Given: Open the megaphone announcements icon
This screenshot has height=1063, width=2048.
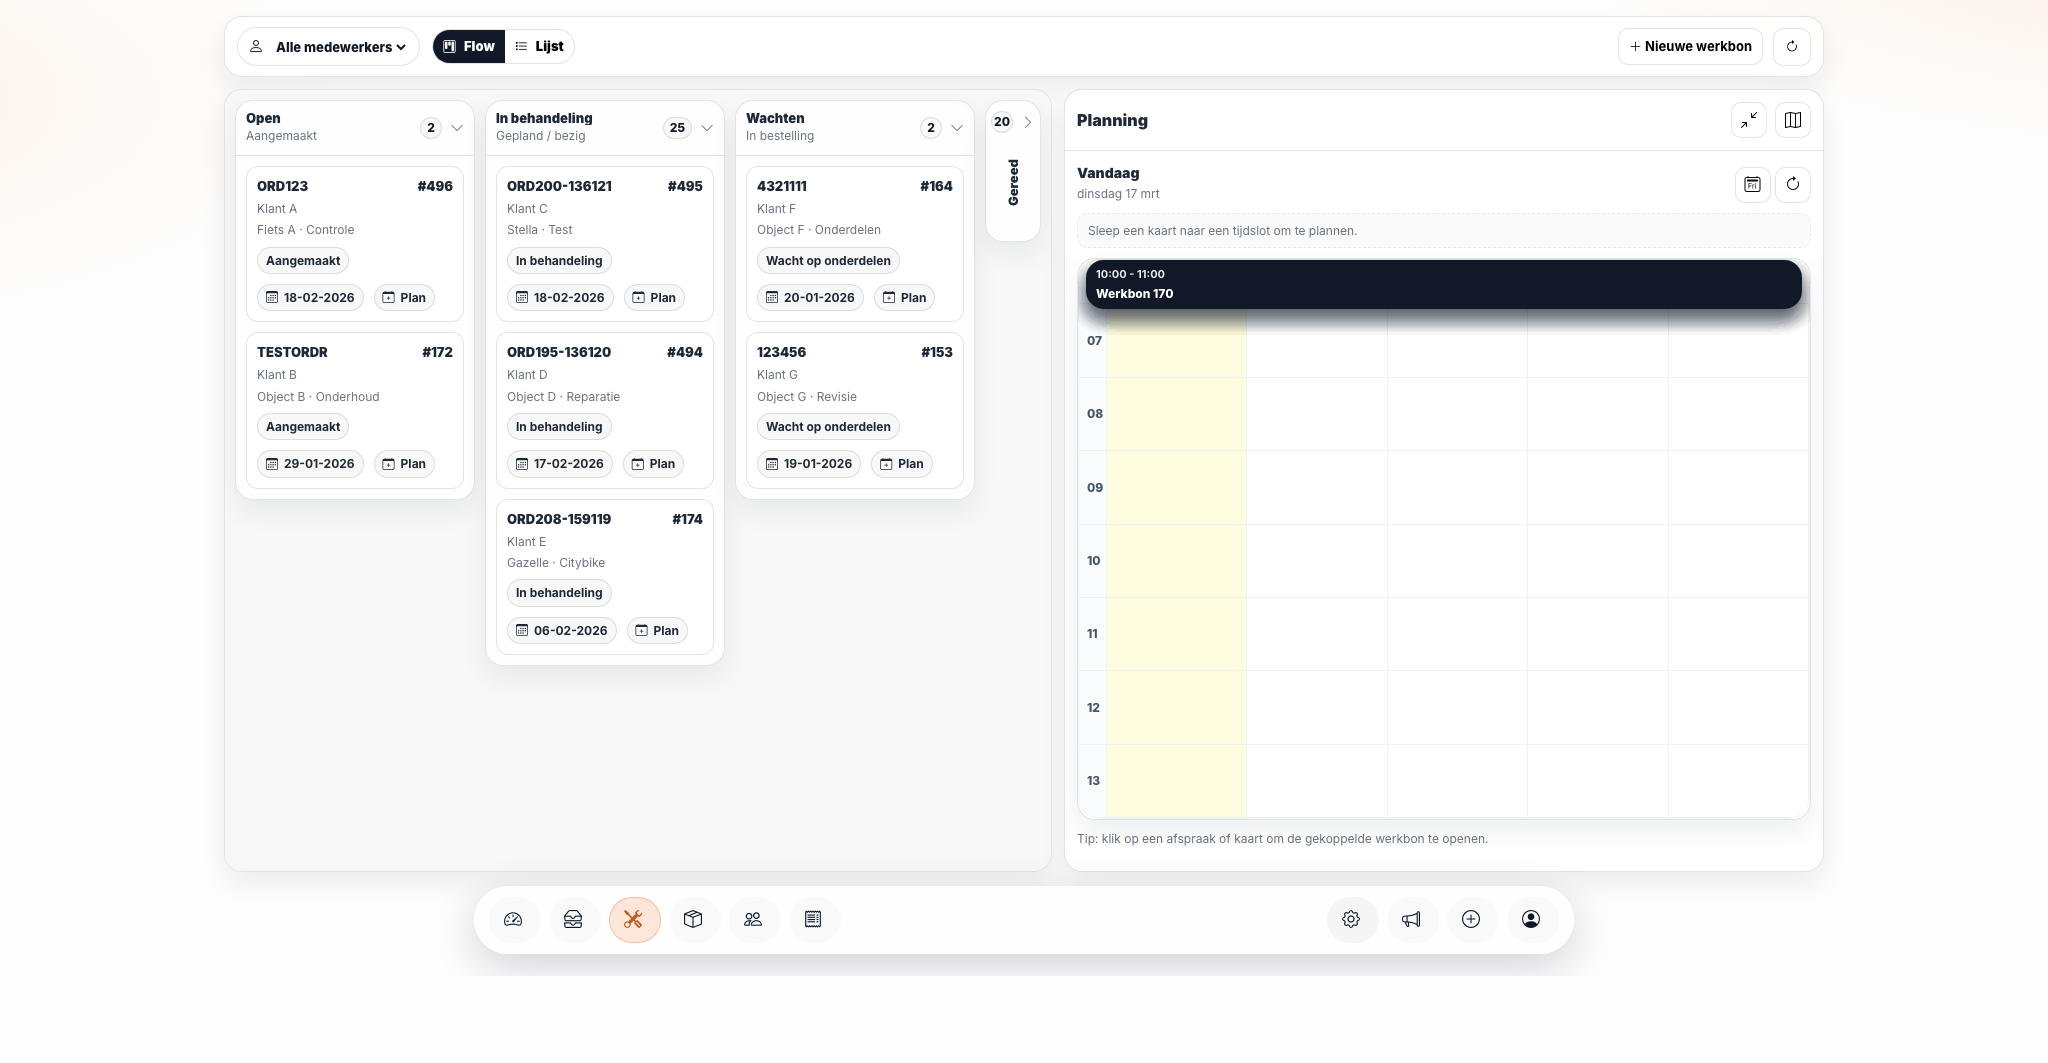Looking at the screenshot, I should point(1411,919).
